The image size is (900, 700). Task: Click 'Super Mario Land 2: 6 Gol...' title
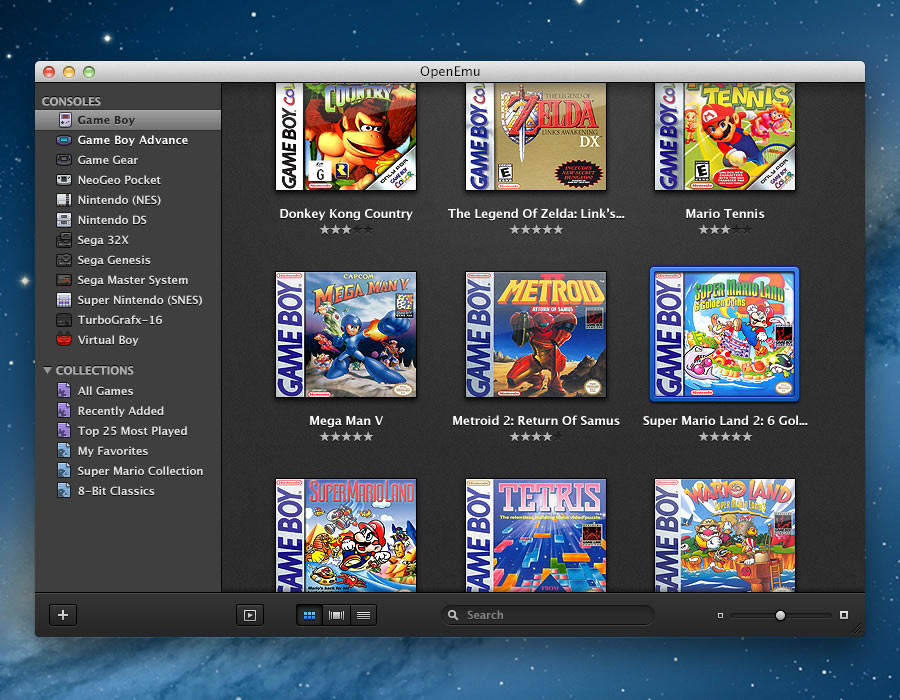[x=725, y=421]
